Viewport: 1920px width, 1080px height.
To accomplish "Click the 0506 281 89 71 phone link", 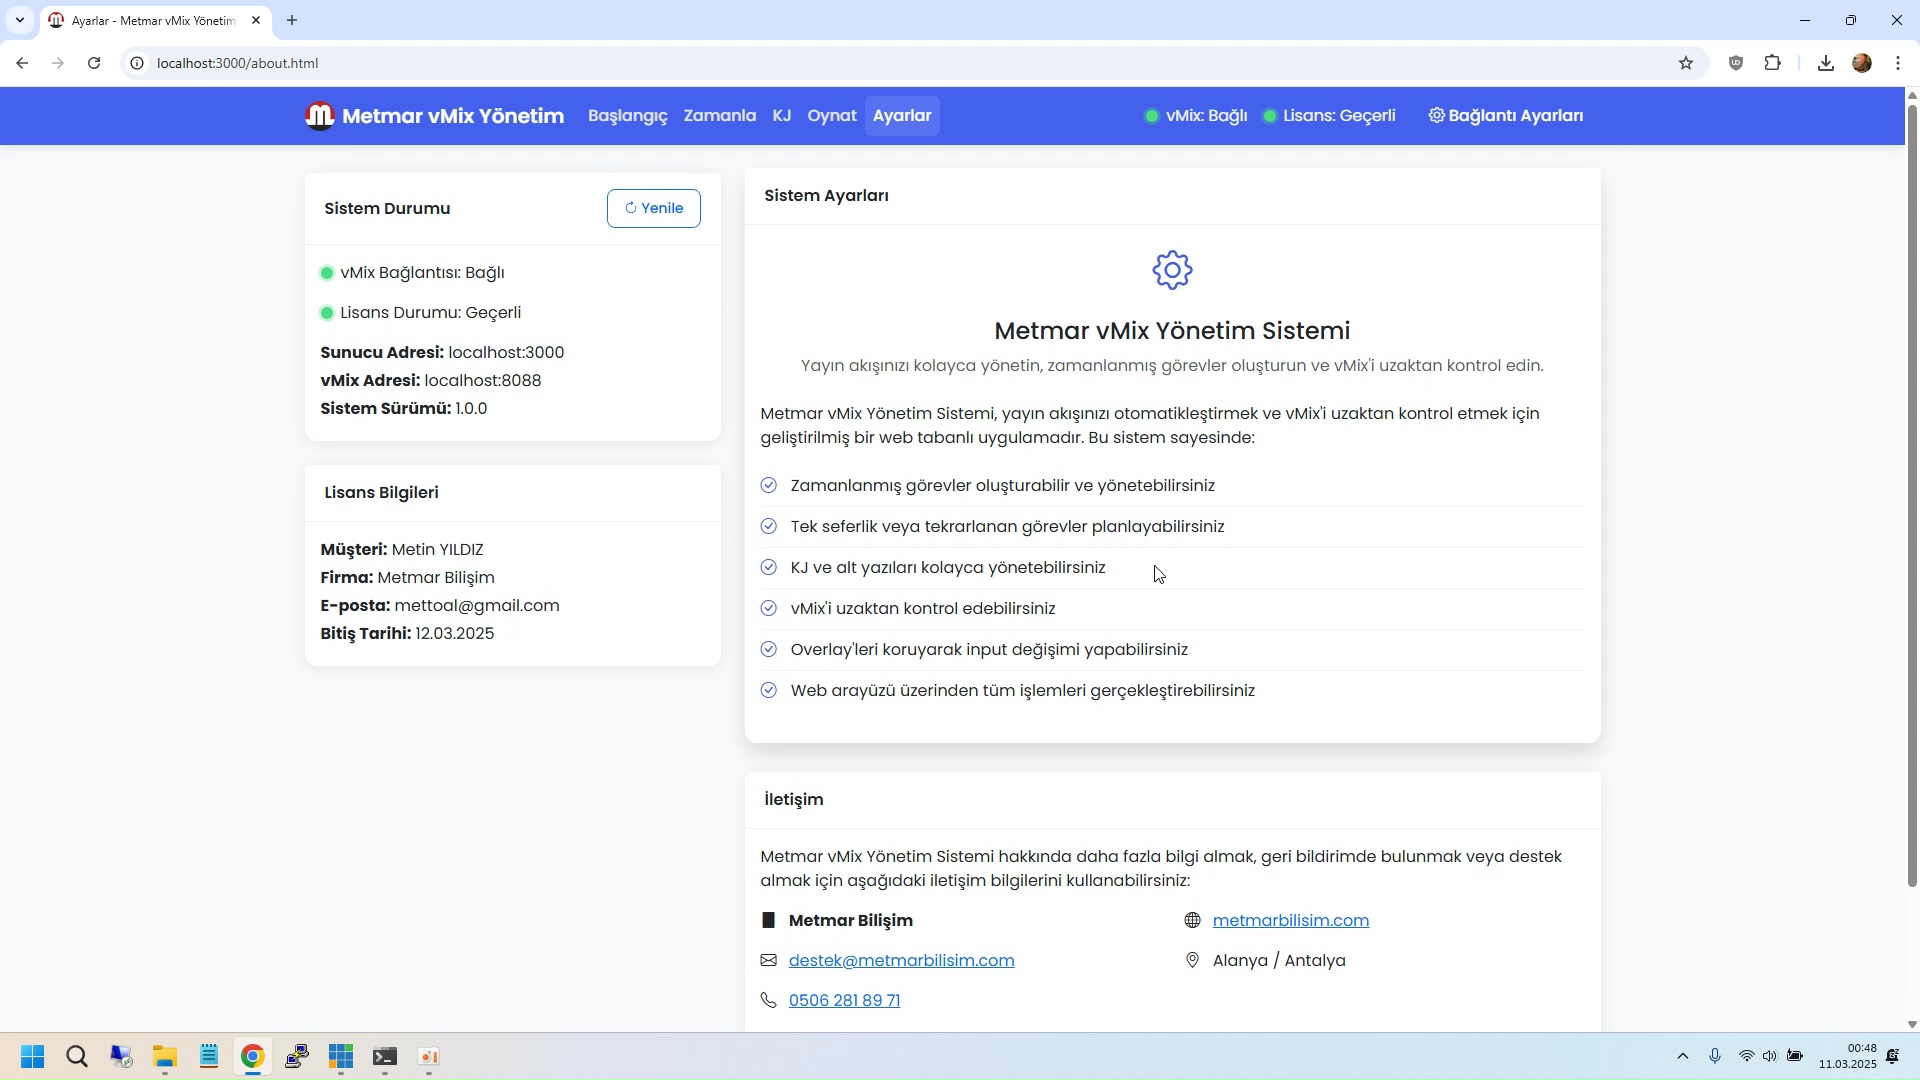I will tap(844, 1001).
